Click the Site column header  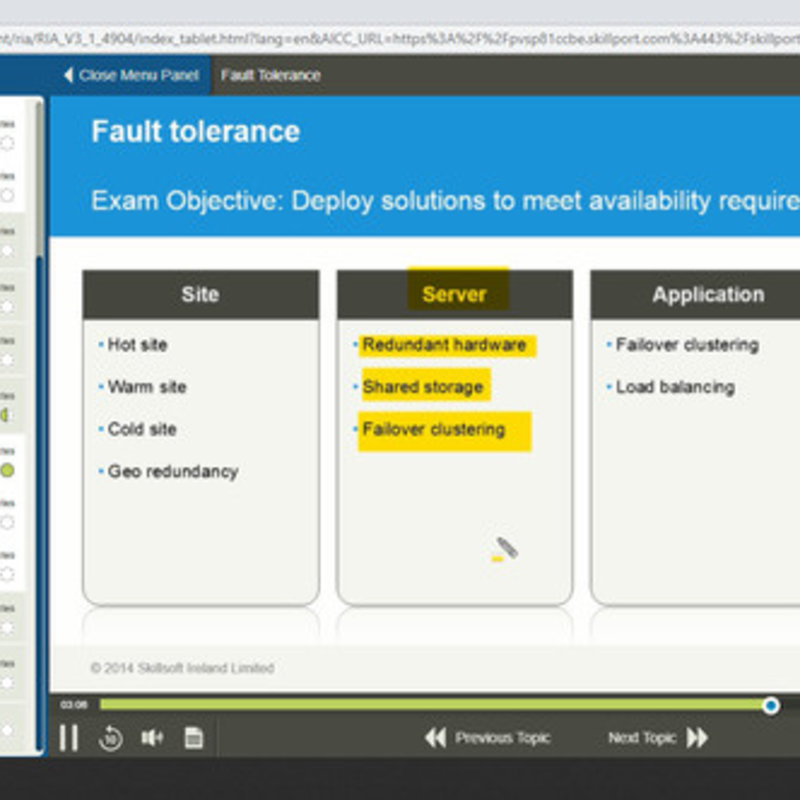(x=201, y=294)
